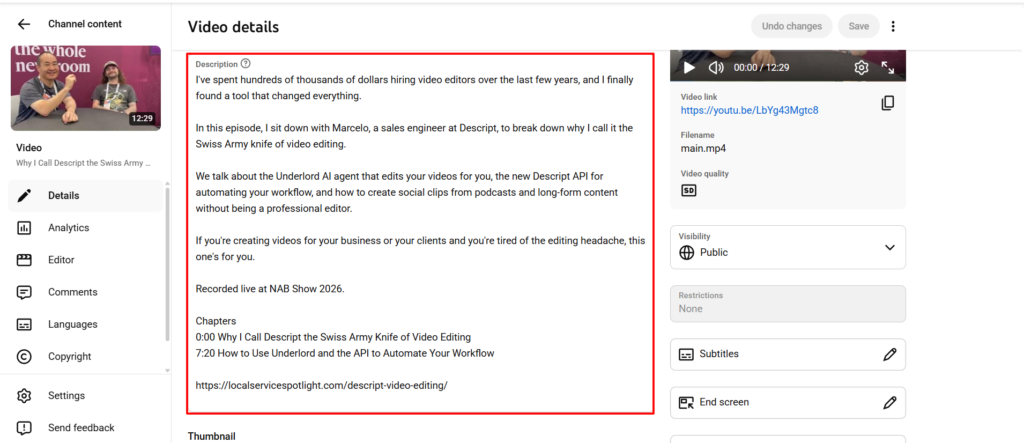Mute the video preview volume
Image resolution: width=1024 pixels, height=443 pixels.
716,67
